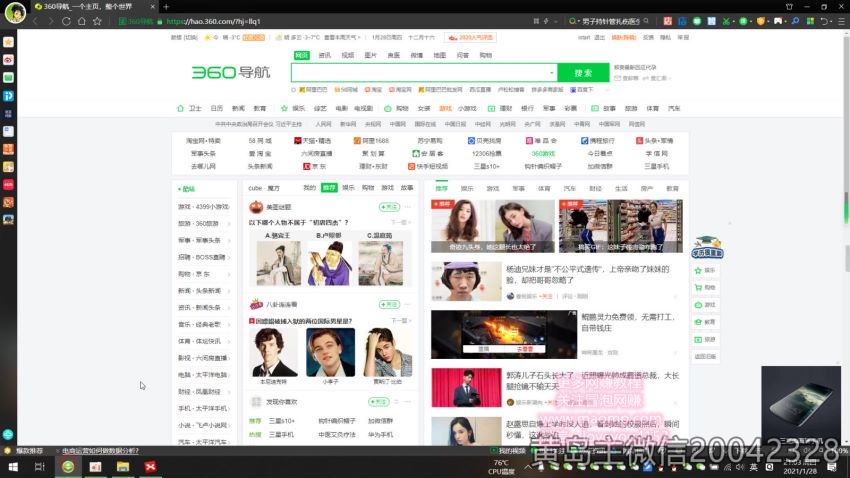Open a new tab with the plus icon
The image size is (850, 478).
coord(166,7)
